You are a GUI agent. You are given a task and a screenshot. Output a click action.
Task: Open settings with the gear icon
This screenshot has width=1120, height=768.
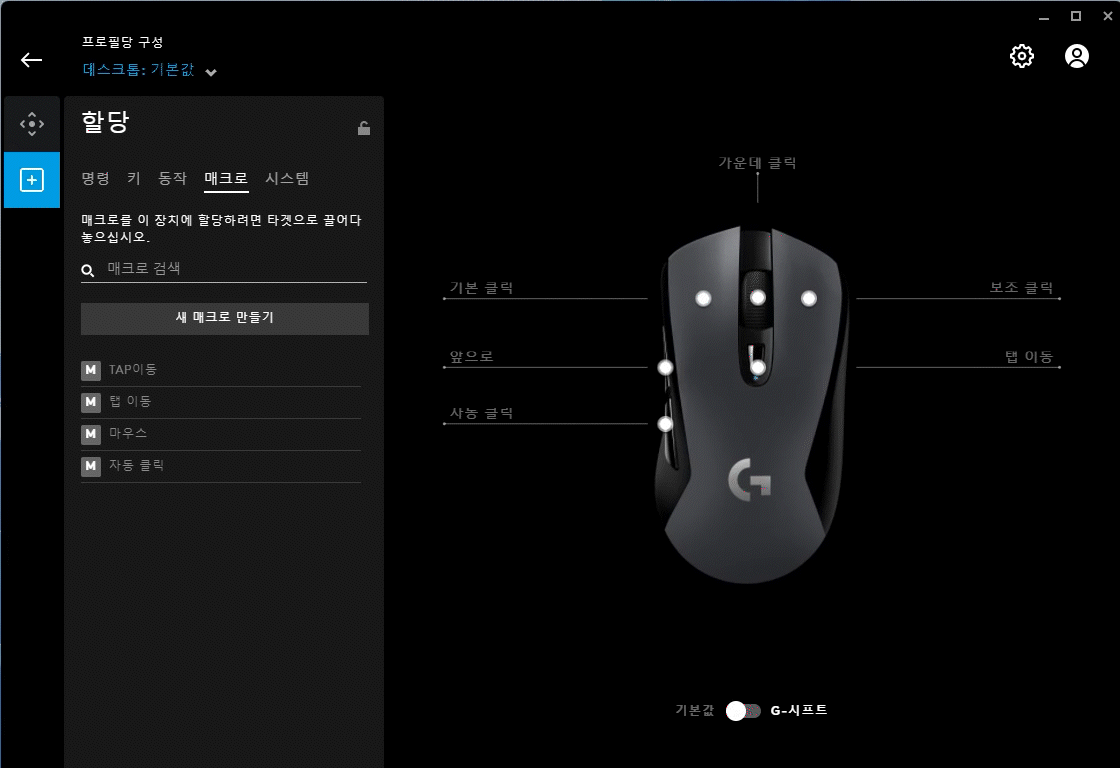[x=1021, y=56]
